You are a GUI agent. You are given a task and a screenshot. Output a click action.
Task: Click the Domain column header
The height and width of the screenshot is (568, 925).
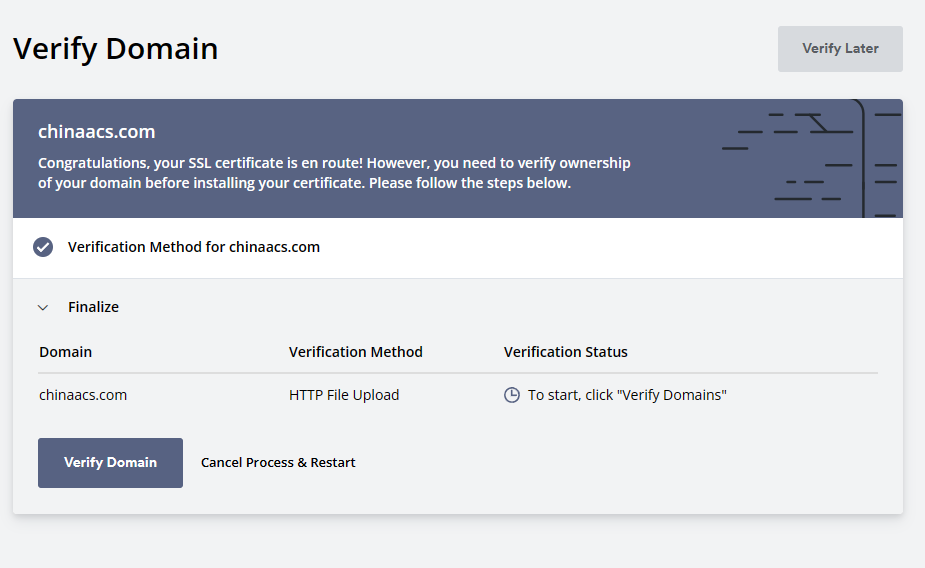click(65, 352)
